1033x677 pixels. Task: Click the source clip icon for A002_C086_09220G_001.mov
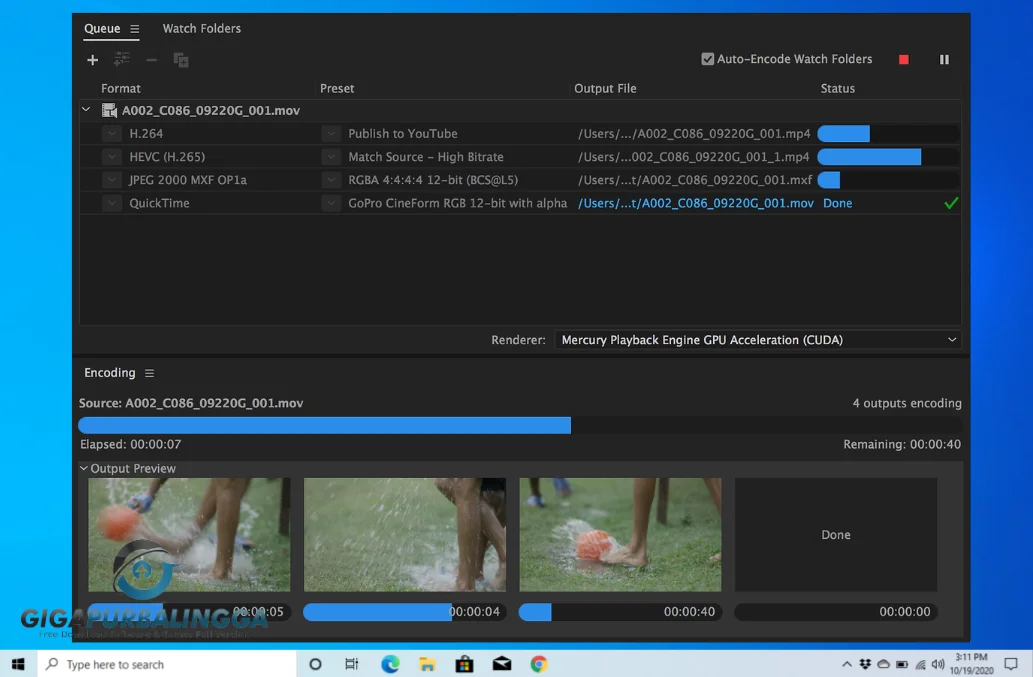109,110
